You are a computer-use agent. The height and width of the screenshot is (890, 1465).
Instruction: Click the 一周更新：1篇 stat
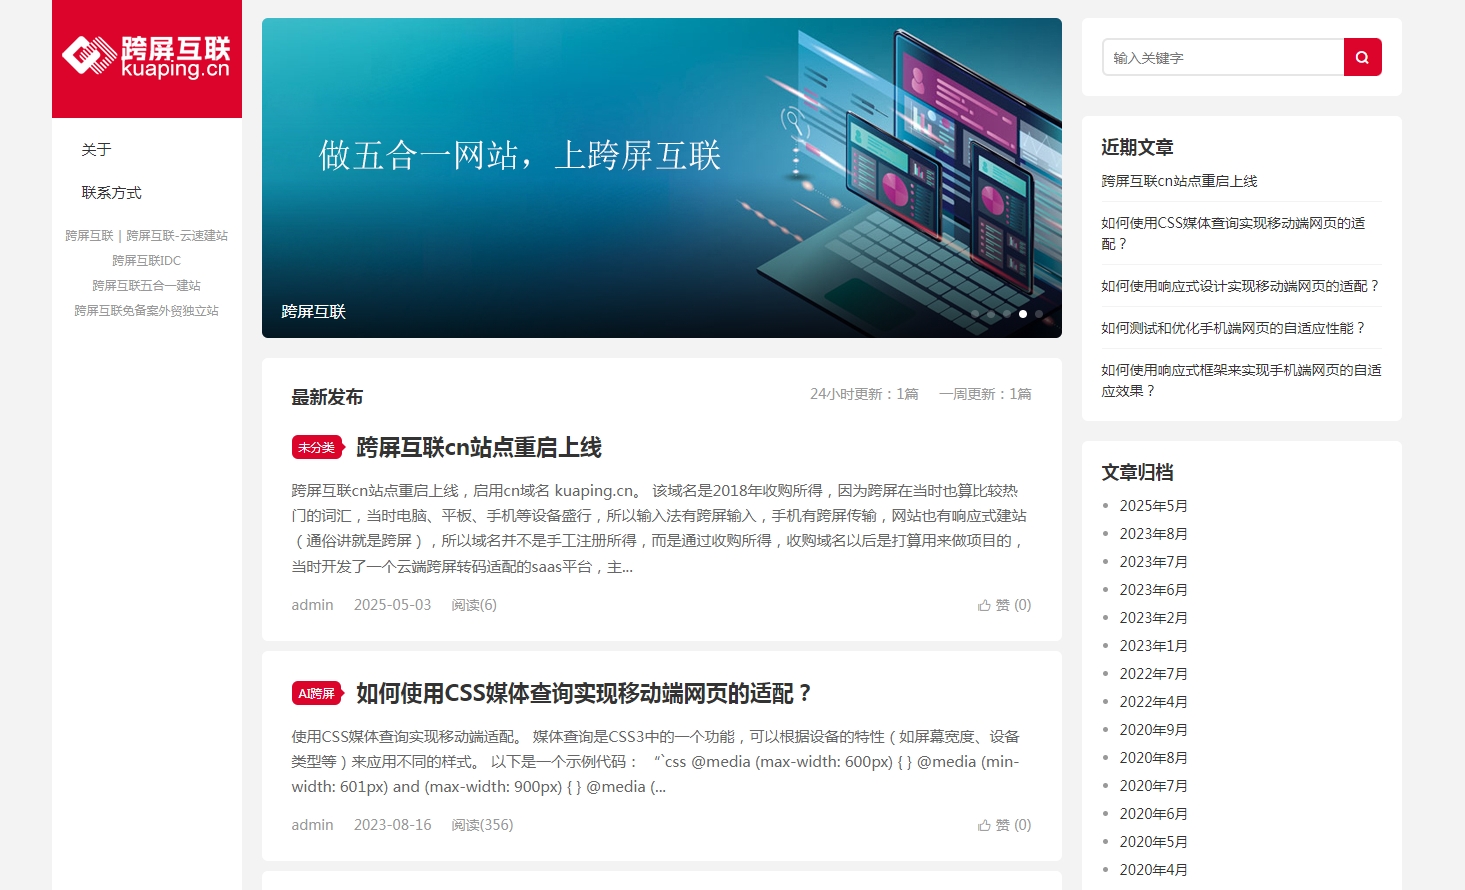(x=985, y=394)
